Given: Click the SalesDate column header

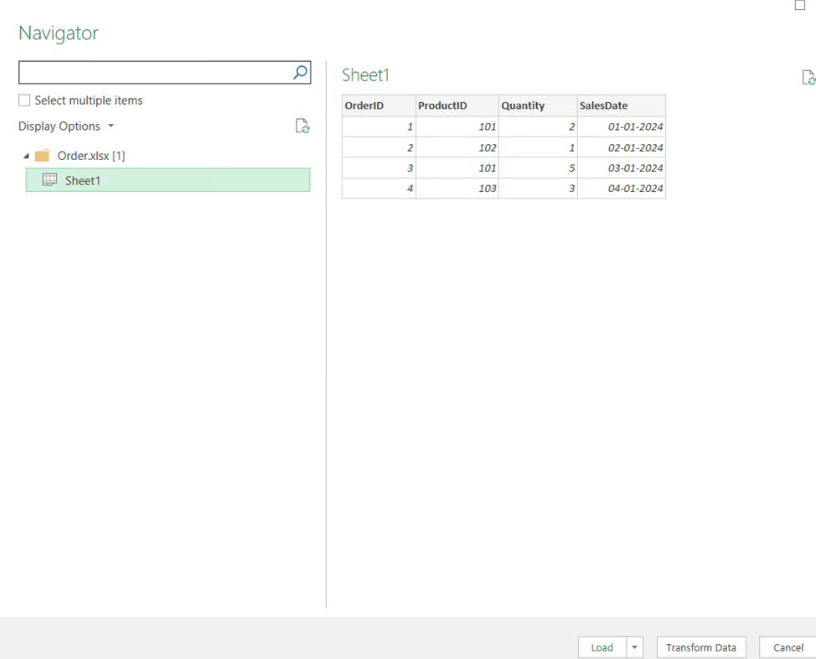Looking at the screenshot, I should click(603, 105).
